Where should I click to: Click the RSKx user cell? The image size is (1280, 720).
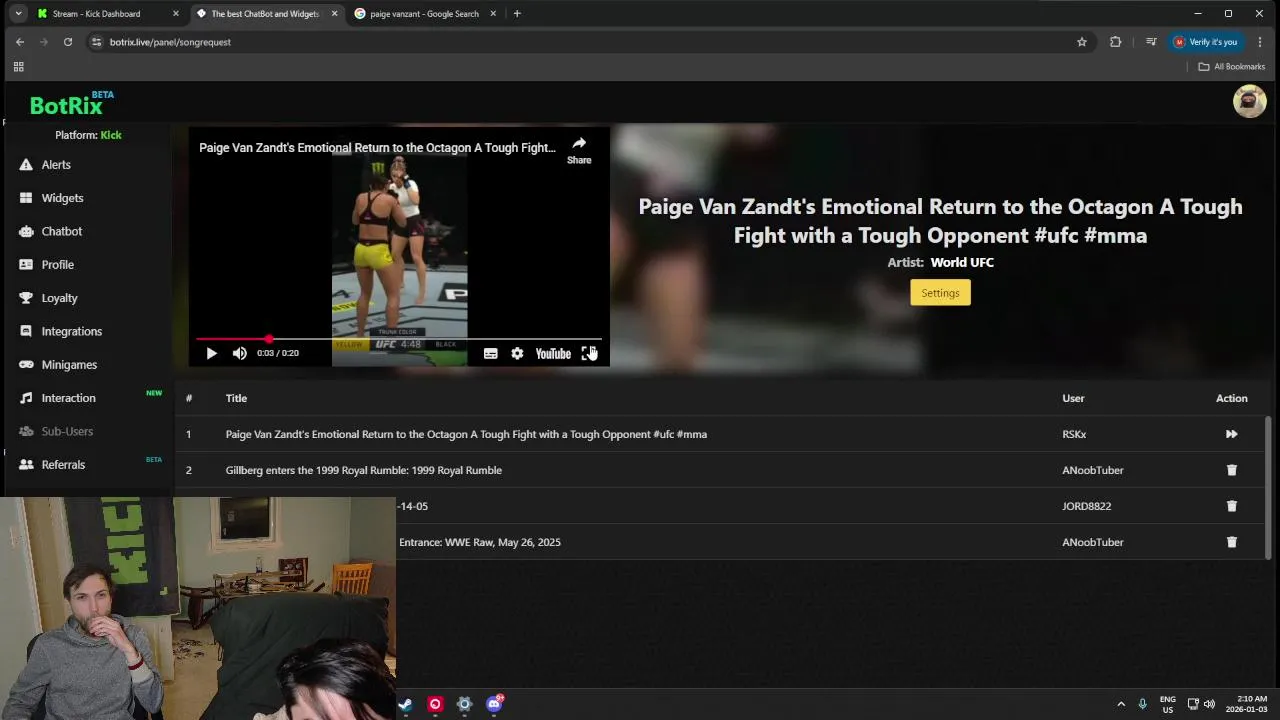point(1074,434)
